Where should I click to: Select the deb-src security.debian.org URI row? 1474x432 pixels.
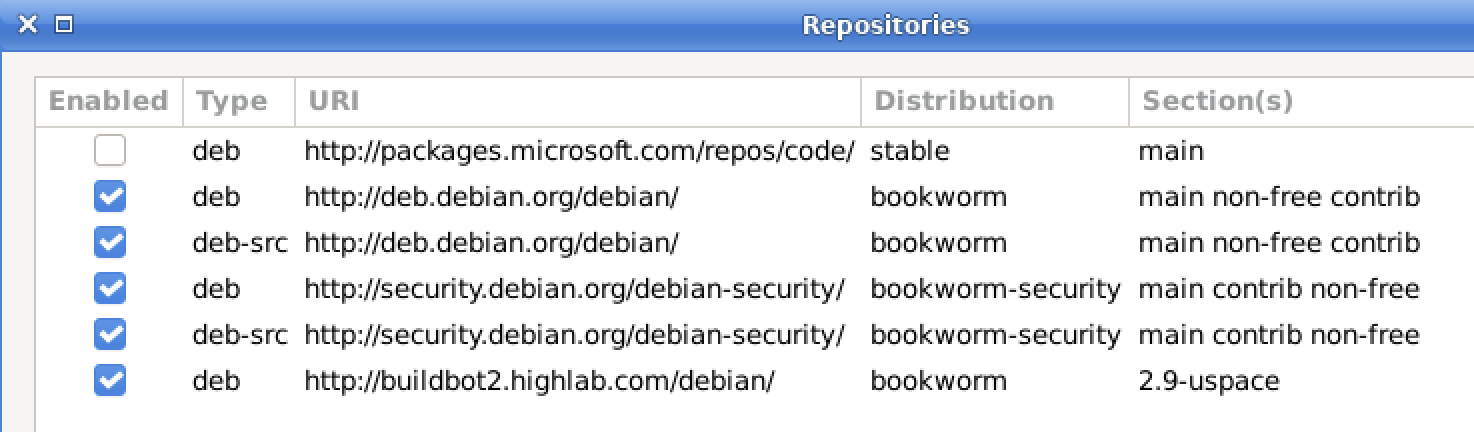[x=574, y=335]
